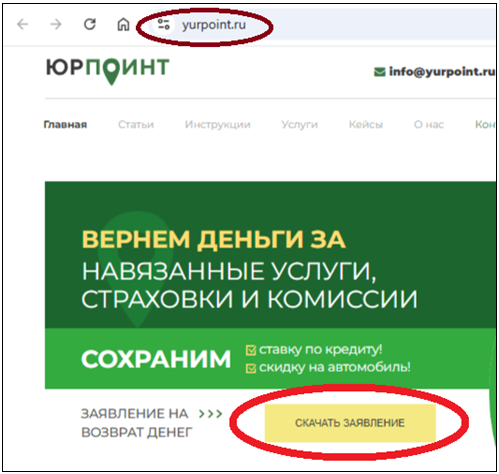Go back with the browser back arrow
Image resolution: width=499 pixels, height=474 pixels.
pyautogui.click(x=23, y=24)
